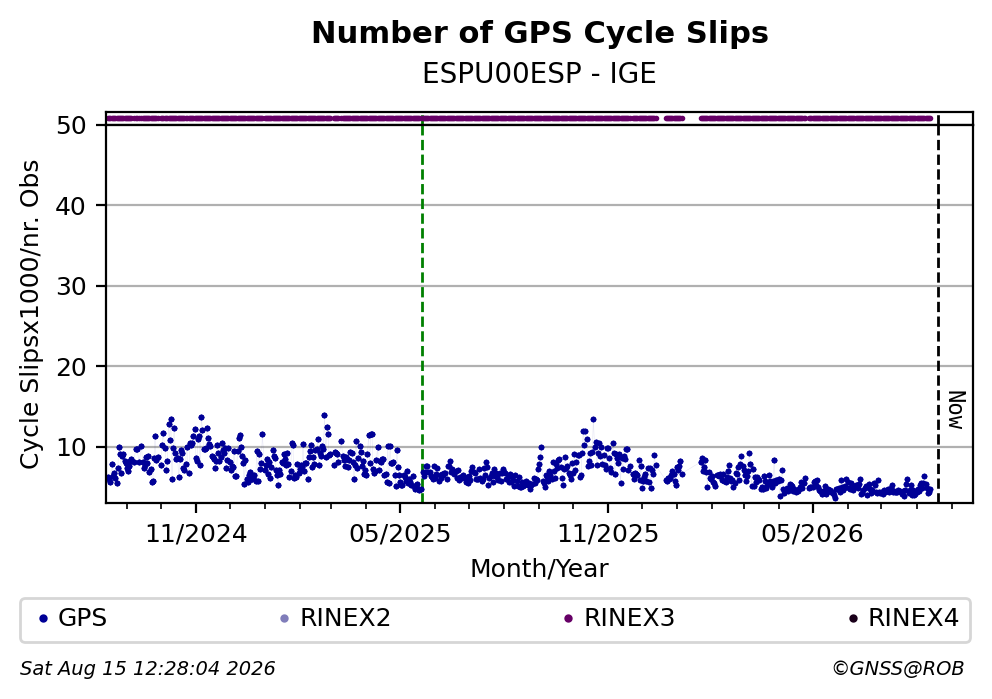The height and width of the screenshot is (699, 992).
Task: Click the RINEX2 legend entry
Action: point(335,618)
